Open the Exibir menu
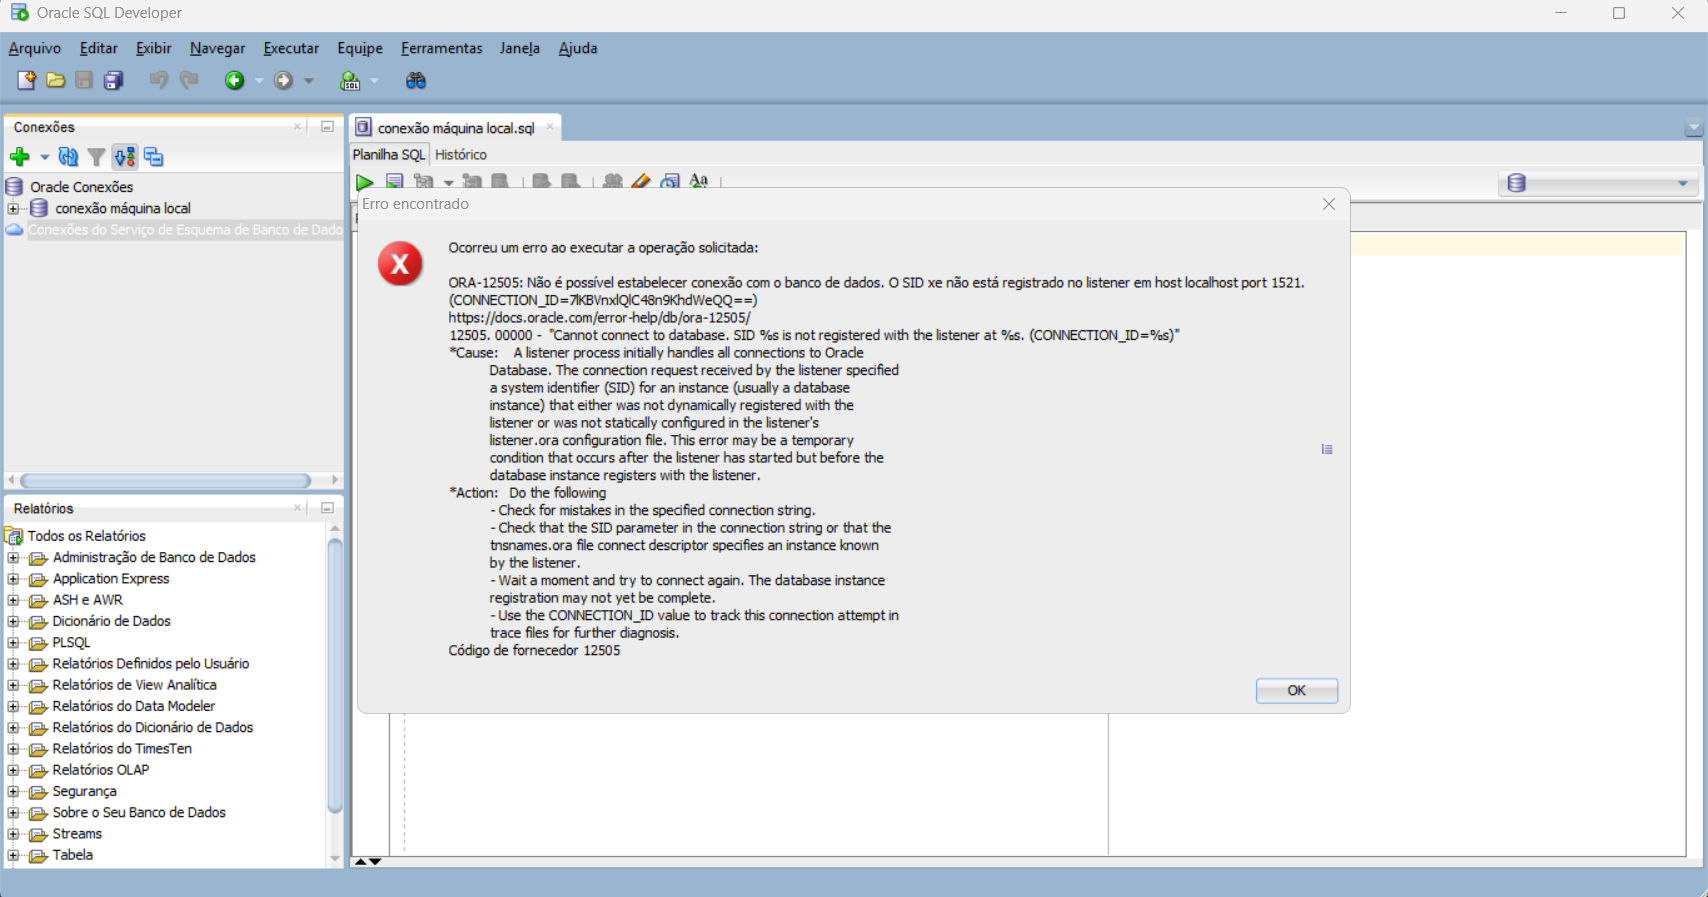This screenshot has width=1708, height=897. pos(154,48)
